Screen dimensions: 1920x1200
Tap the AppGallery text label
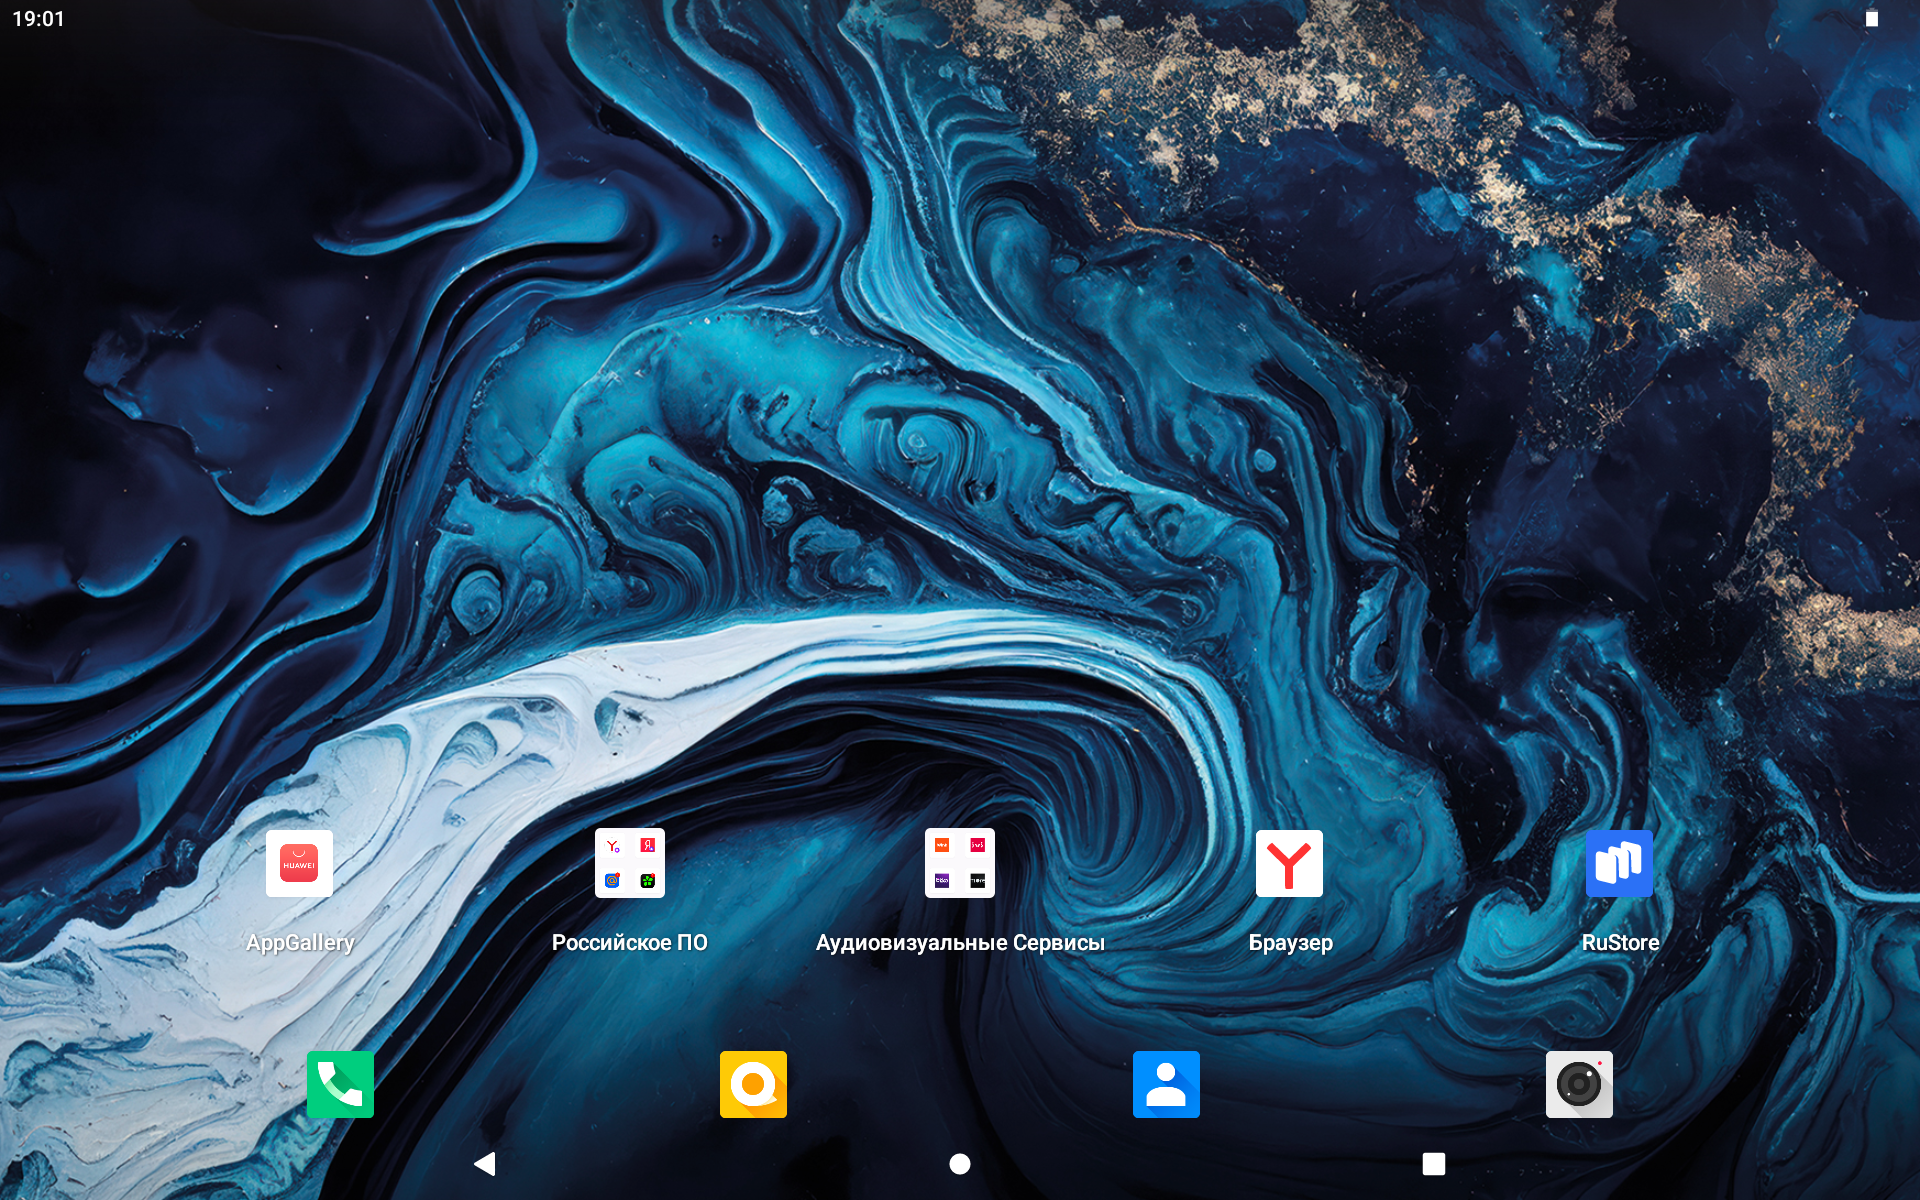[x=300, y=942]
